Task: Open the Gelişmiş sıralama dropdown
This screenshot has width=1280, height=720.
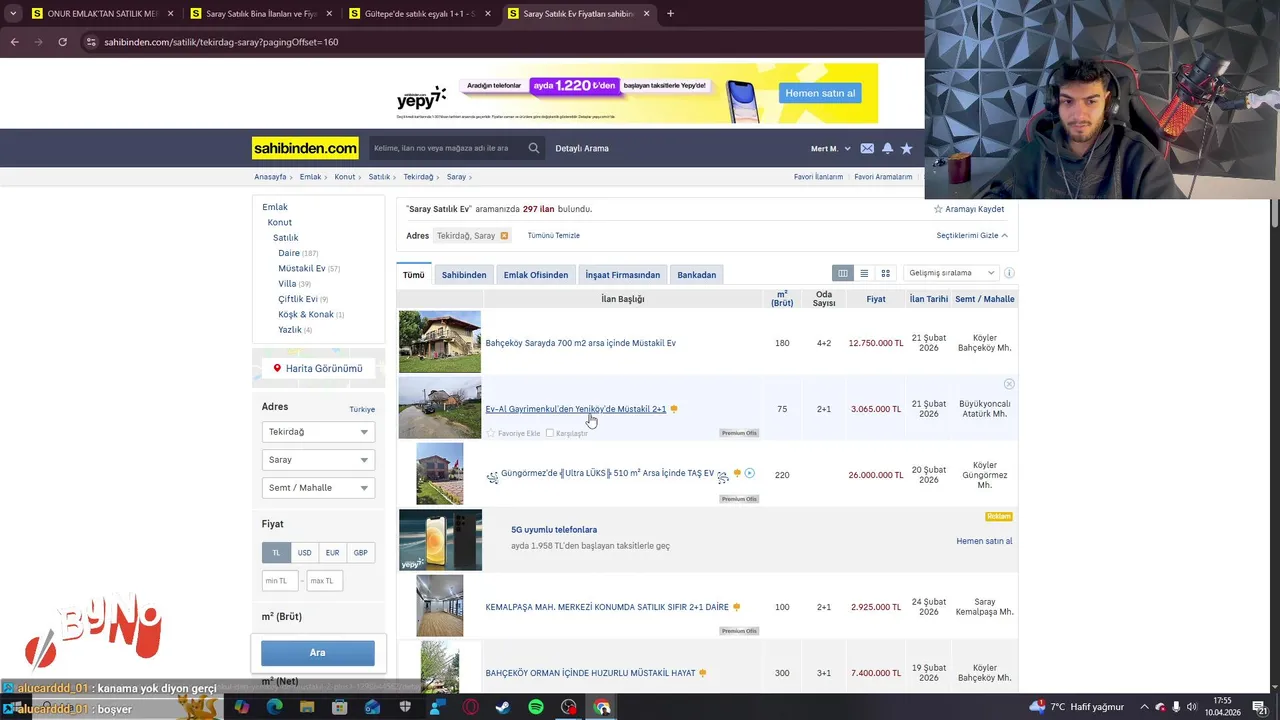Action: pyautogui.click(x=951, y=273)
